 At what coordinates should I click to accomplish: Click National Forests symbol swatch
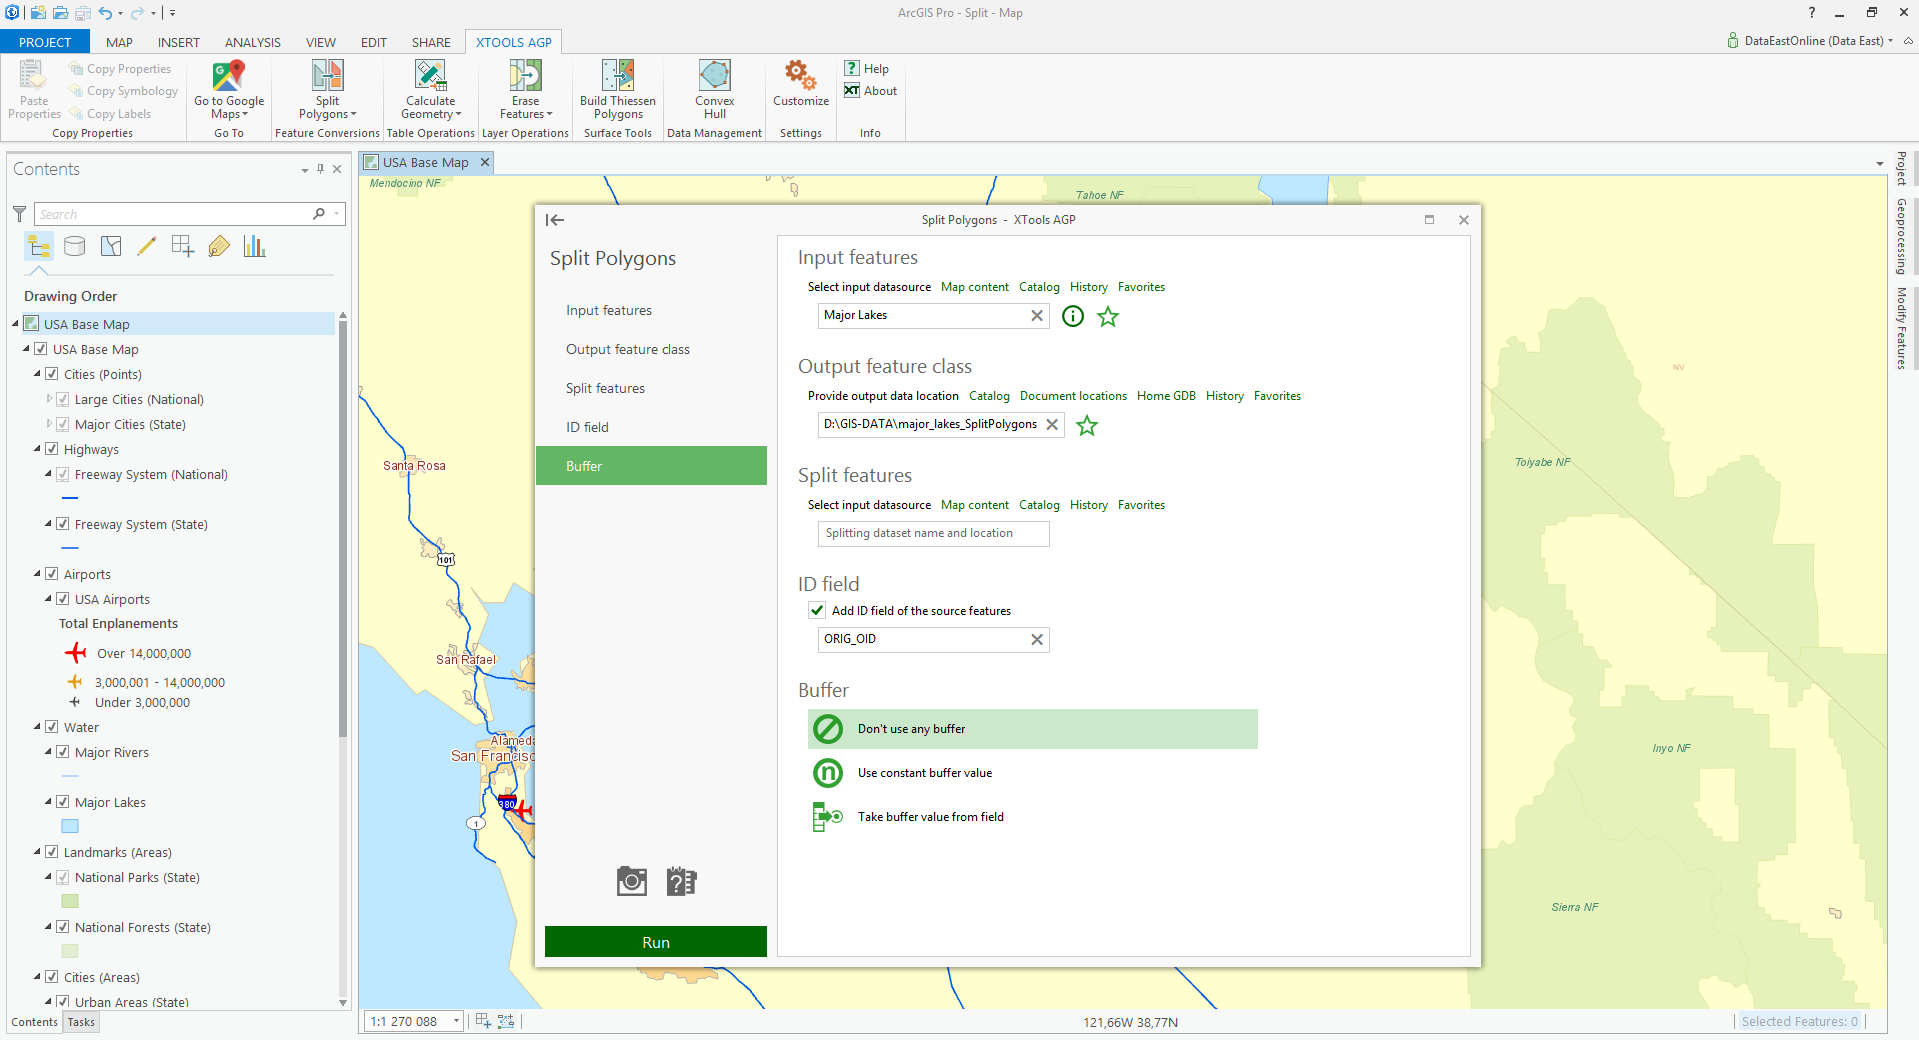(70, 951)
